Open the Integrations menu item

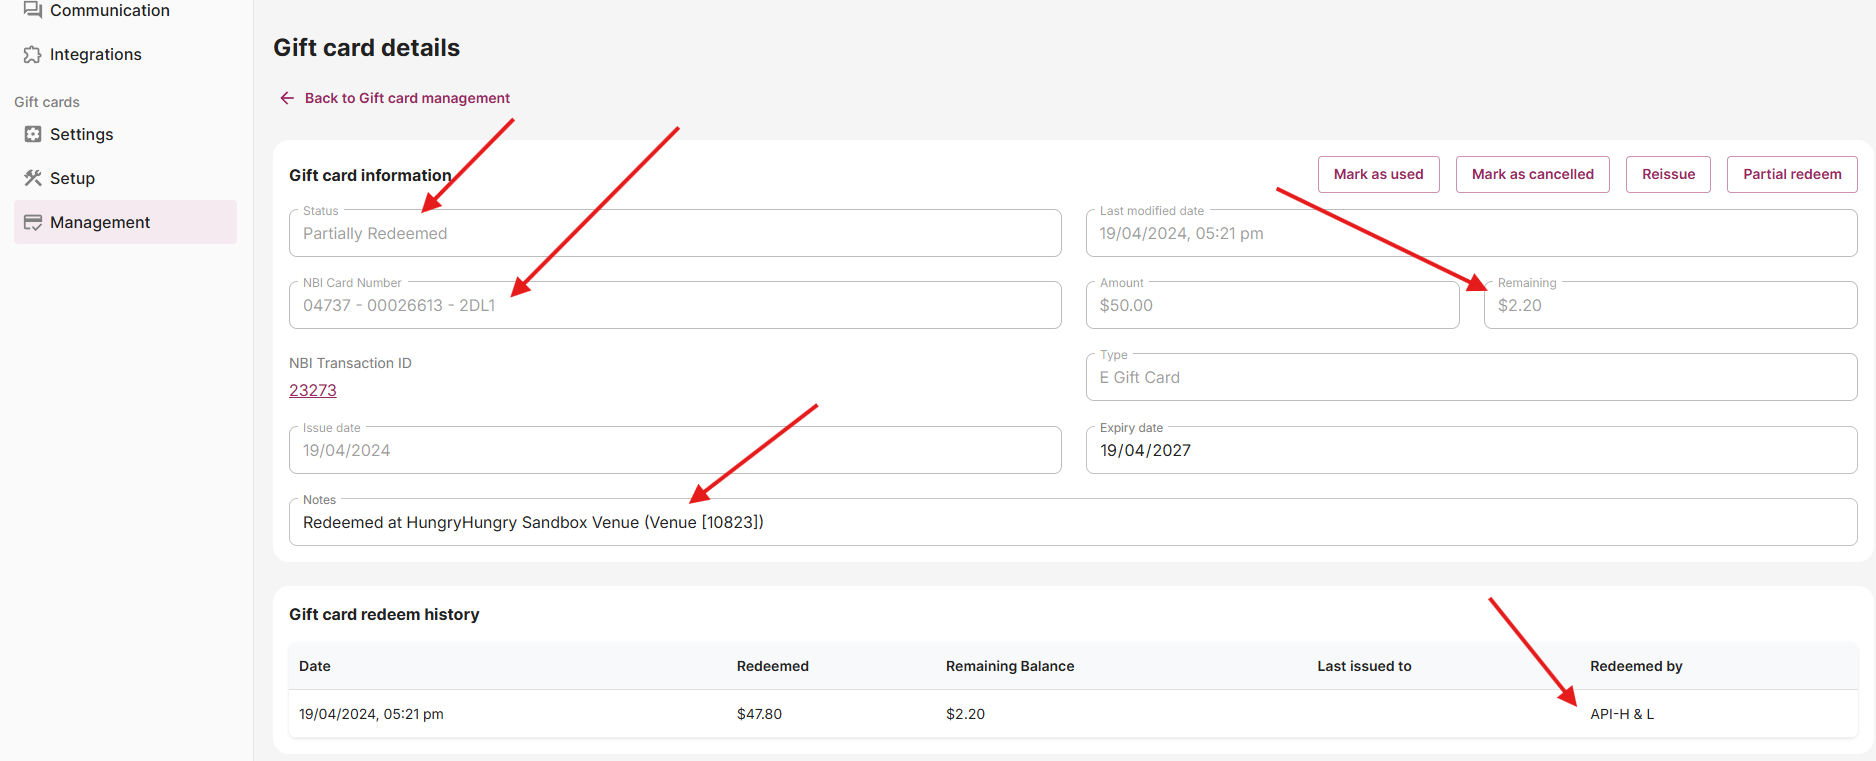[x=96, y=54]
